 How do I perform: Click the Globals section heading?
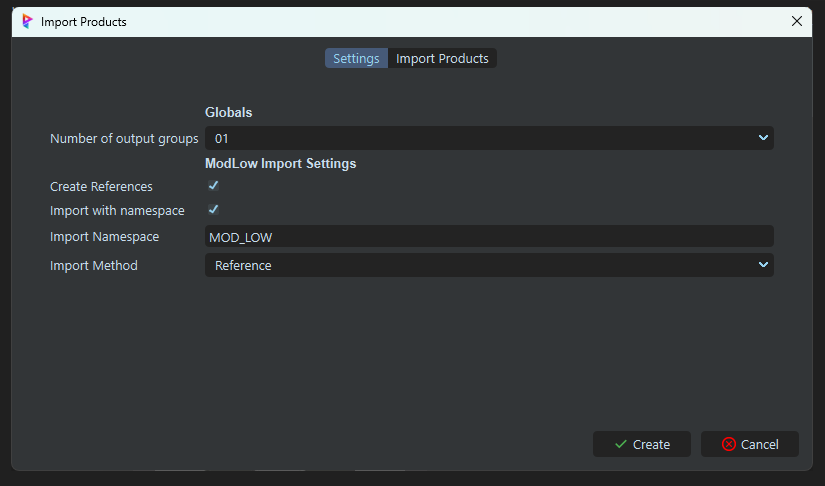click(228, 113)
